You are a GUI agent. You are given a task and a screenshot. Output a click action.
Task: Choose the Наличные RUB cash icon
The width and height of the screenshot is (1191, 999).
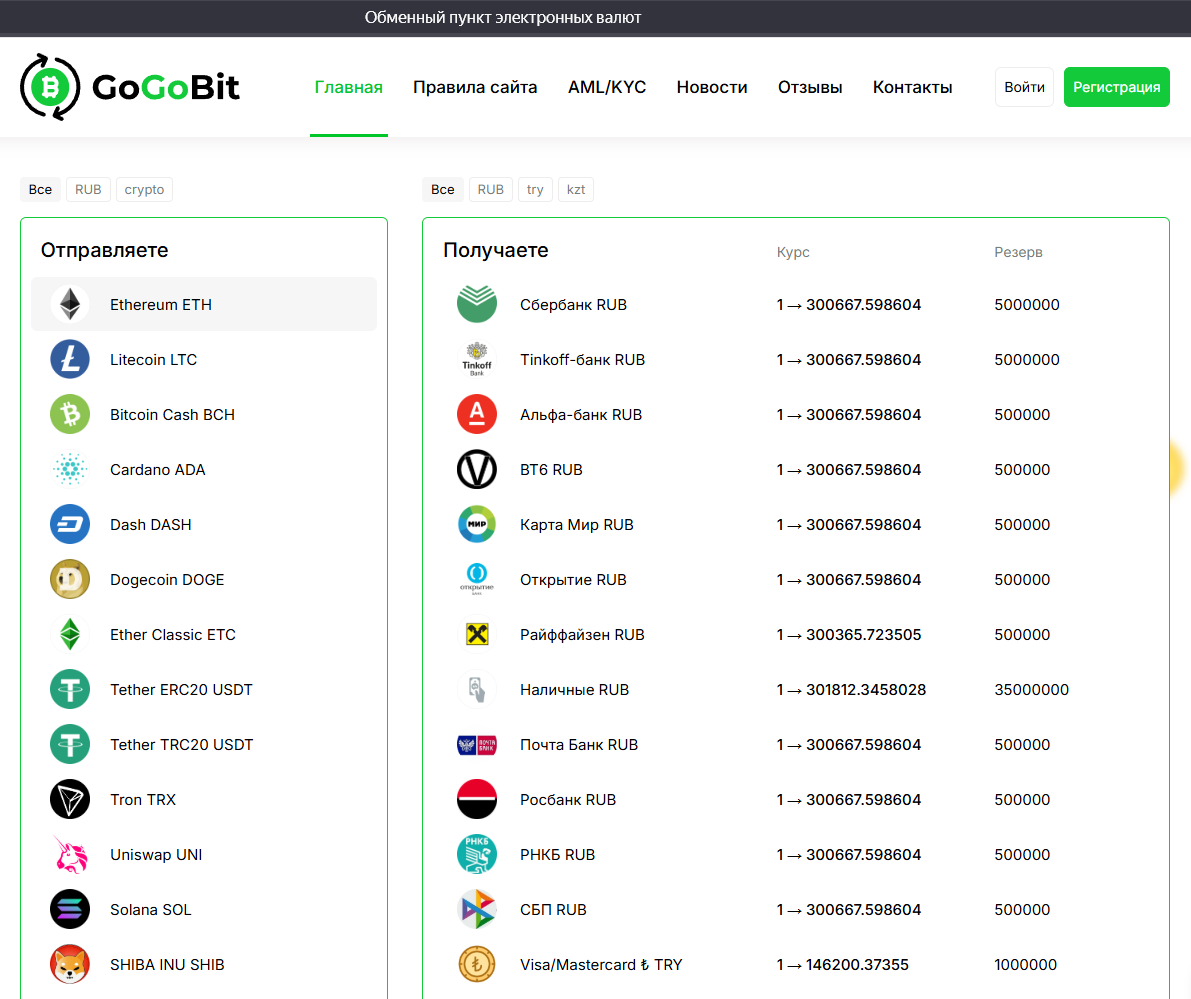pyautogui.click(x=477, y=689)
